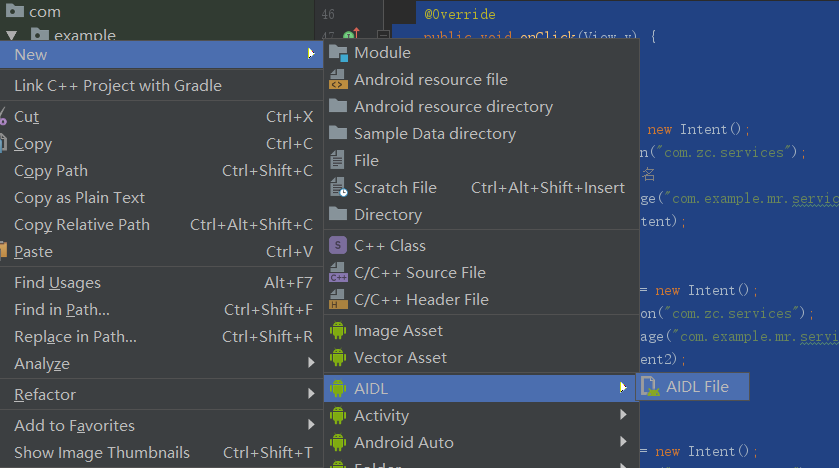Image resolution: width=839 pixels, height=468 pixels.
Task: Select C/C++ Source File label
Action: [x=420, y=273]
